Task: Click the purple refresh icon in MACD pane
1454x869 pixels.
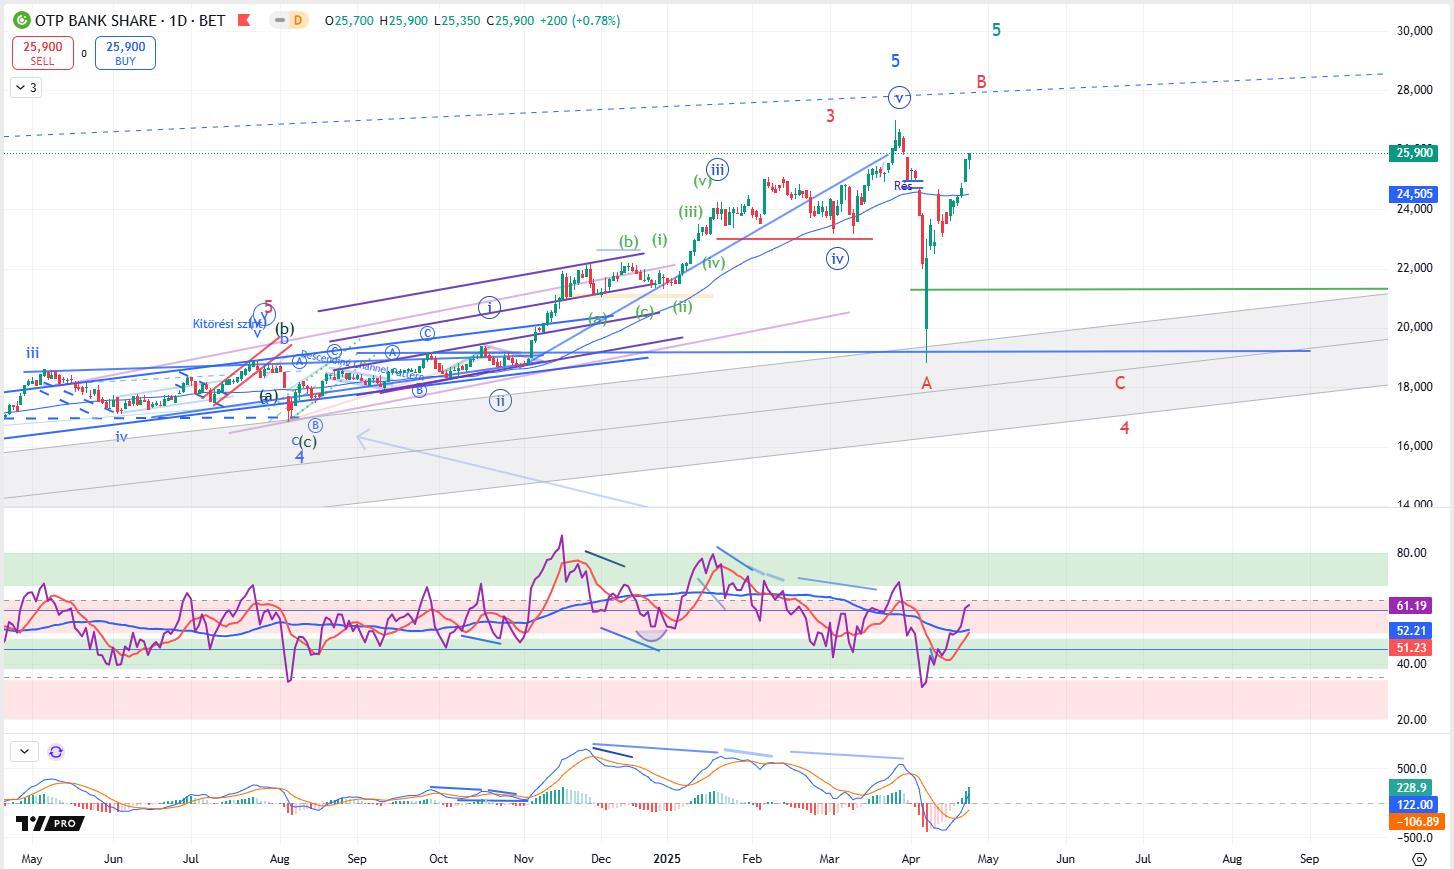Action: (56, 752)
